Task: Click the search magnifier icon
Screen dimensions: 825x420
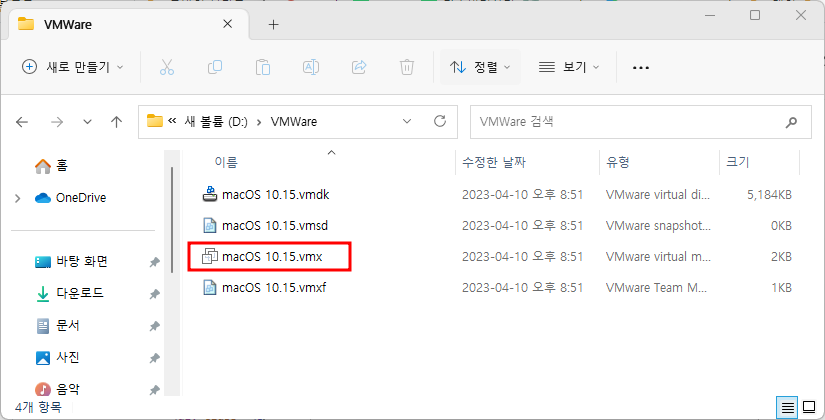Action: click(x=791, y=123)
